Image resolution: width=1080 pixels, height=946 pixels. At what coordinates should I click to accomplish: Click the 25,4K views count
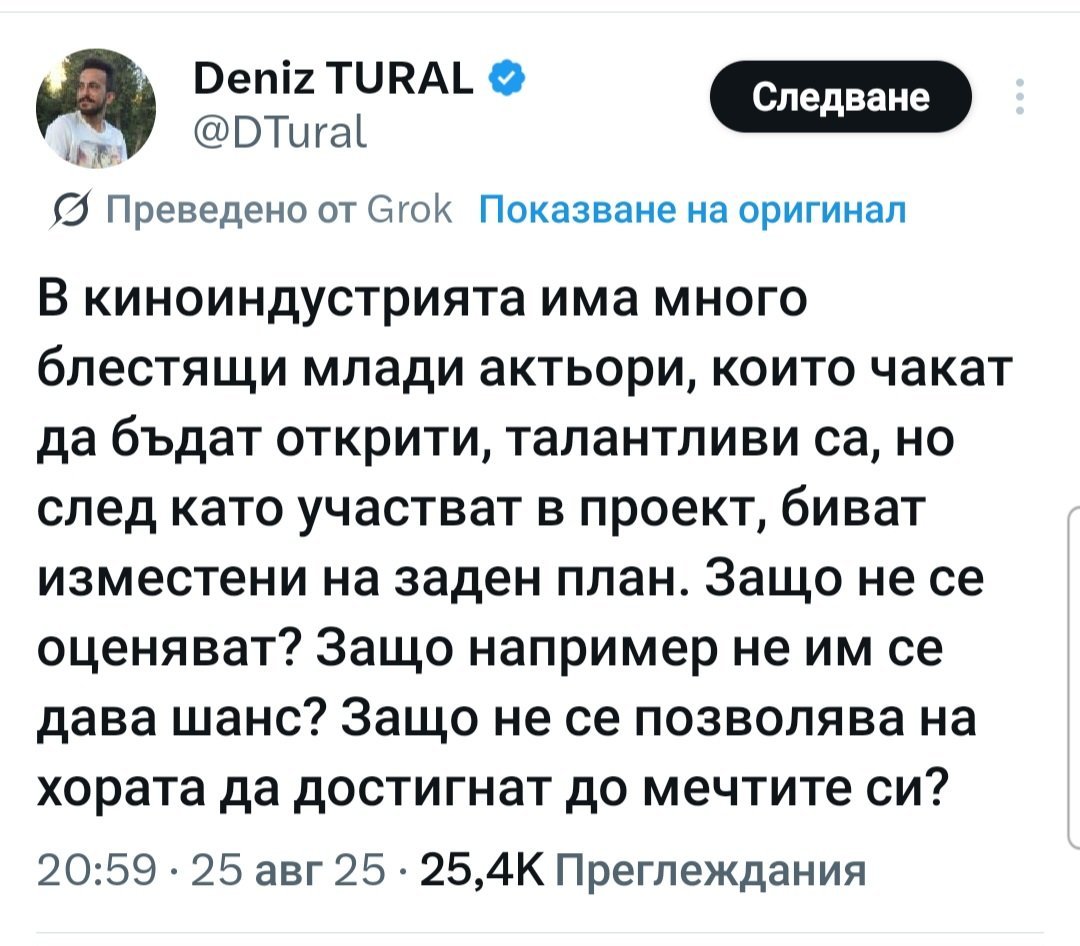click(x=482, y=872)
